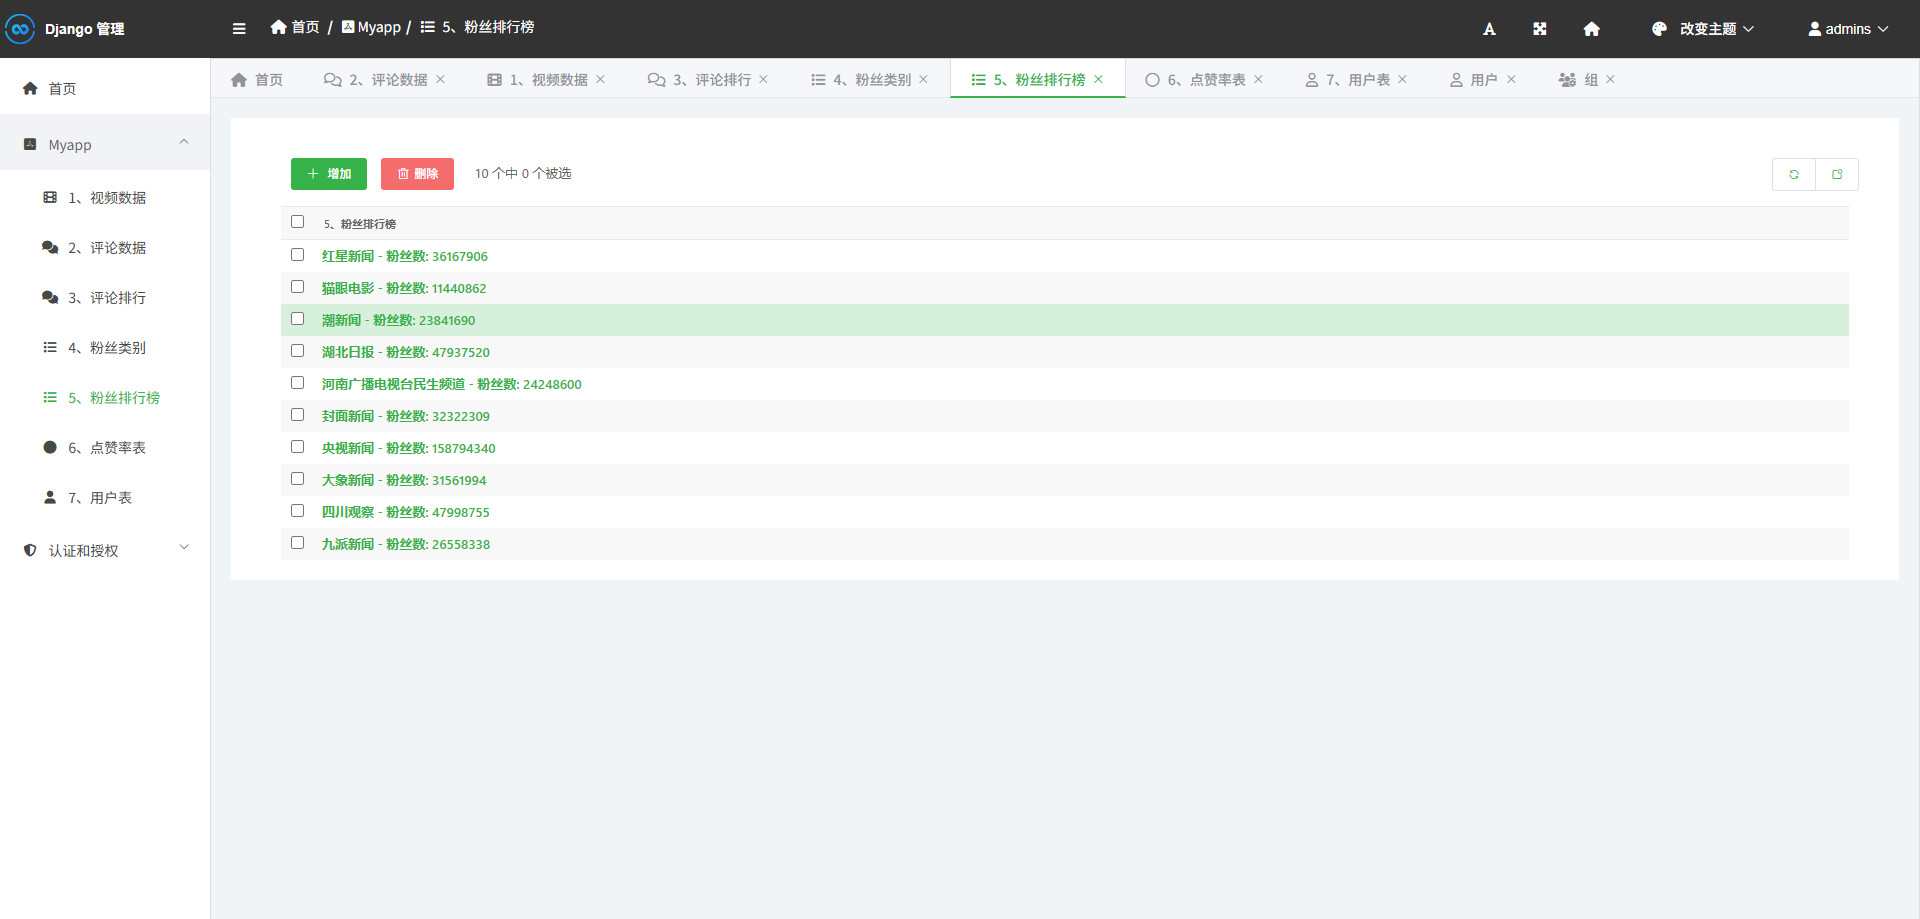1920x919 pixels.
Task: Open the 改变主题 theme dropdown
Action: point(1703,29)
